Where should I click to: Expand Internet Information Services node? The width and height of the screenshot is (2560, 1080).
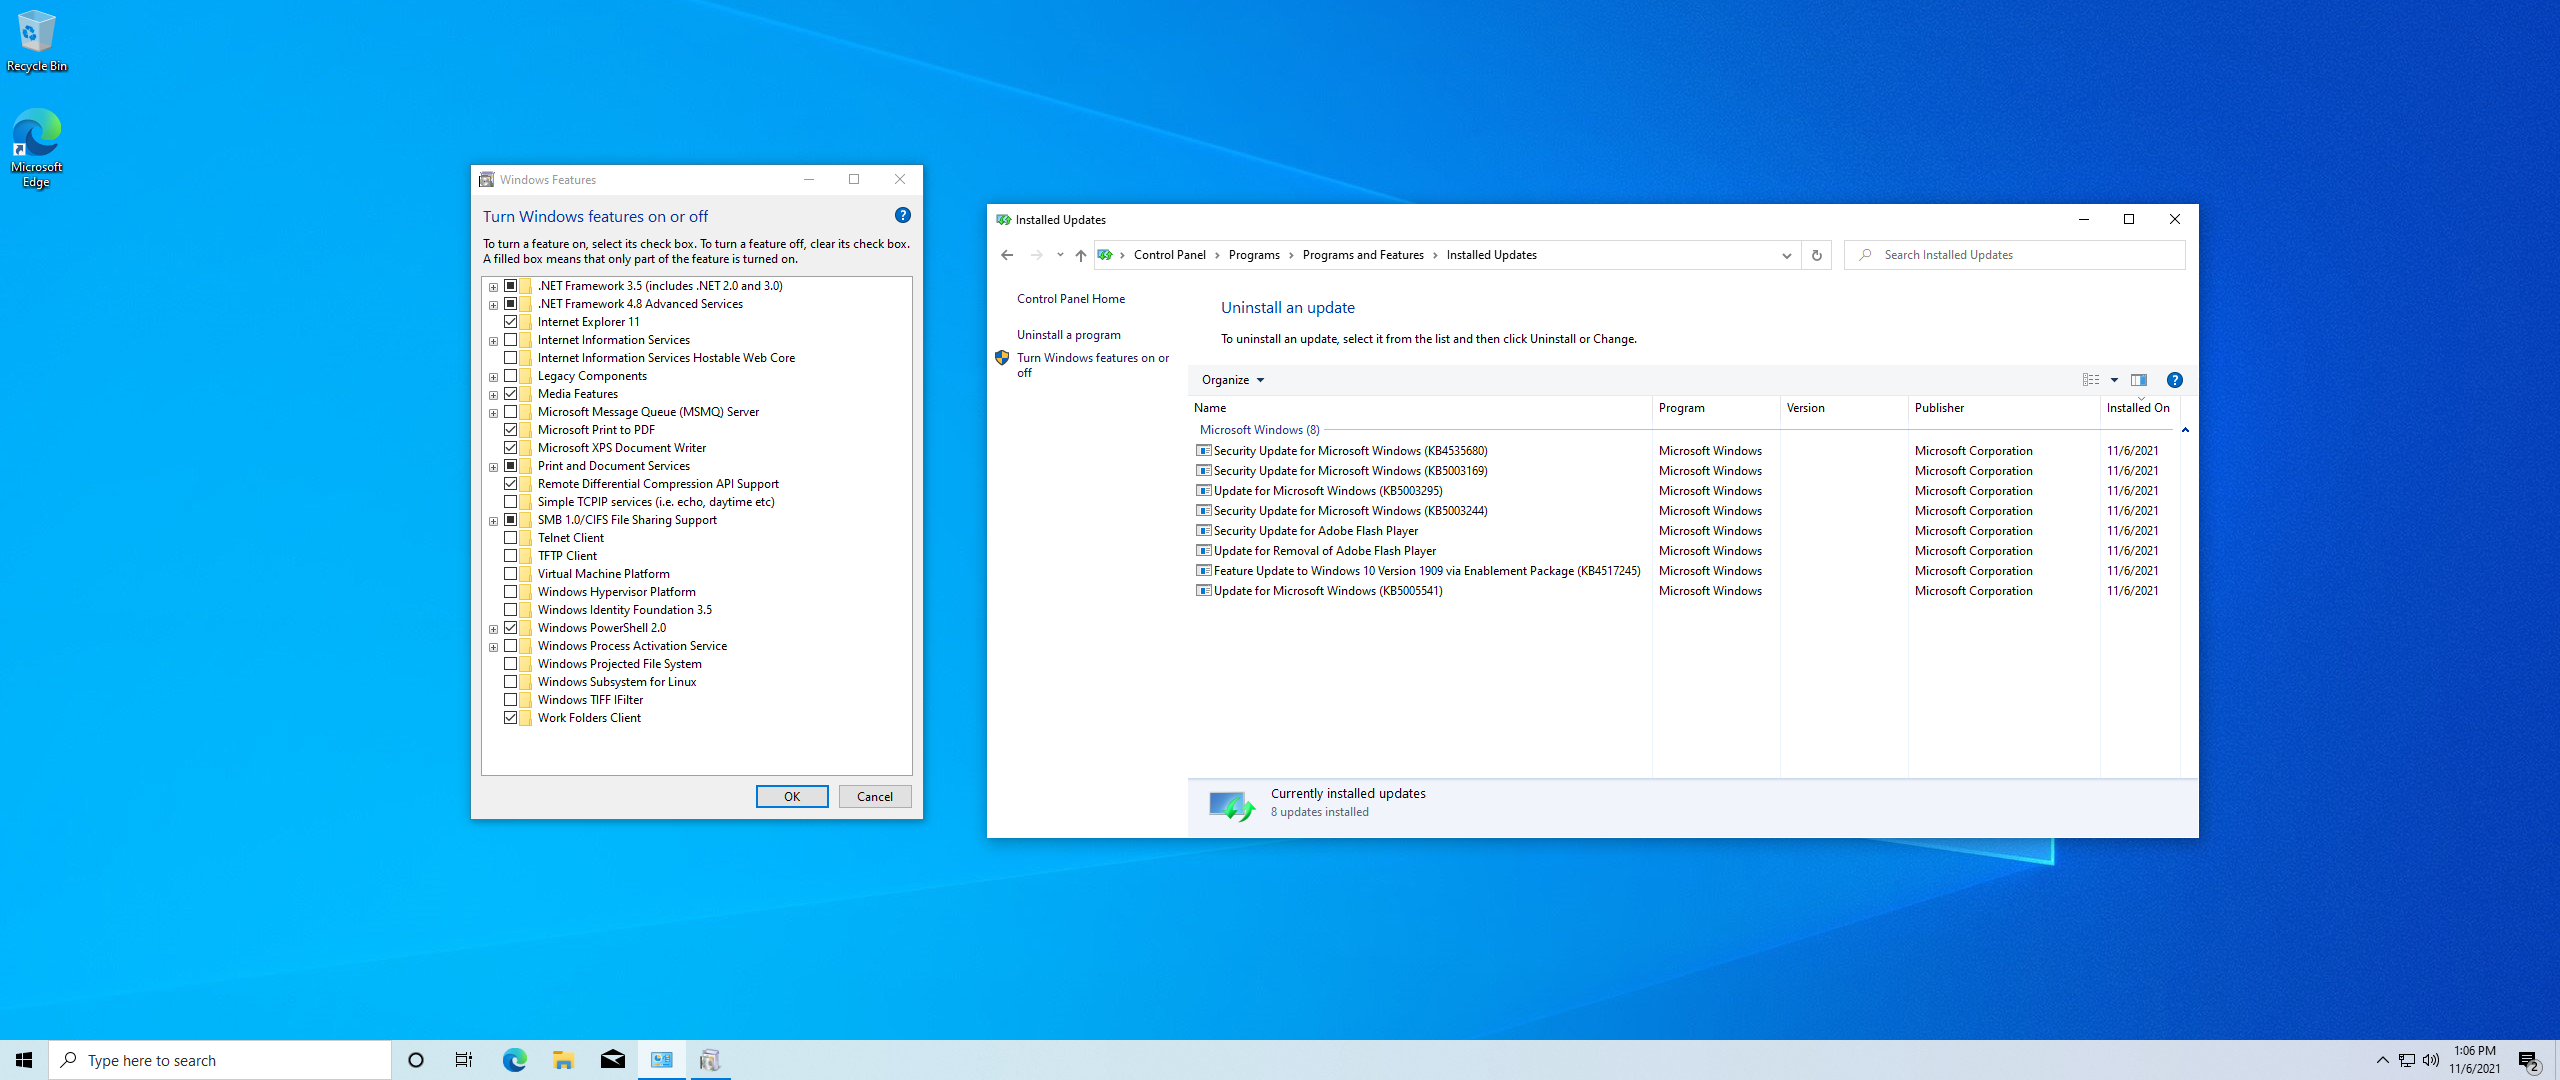click(493, 341)
